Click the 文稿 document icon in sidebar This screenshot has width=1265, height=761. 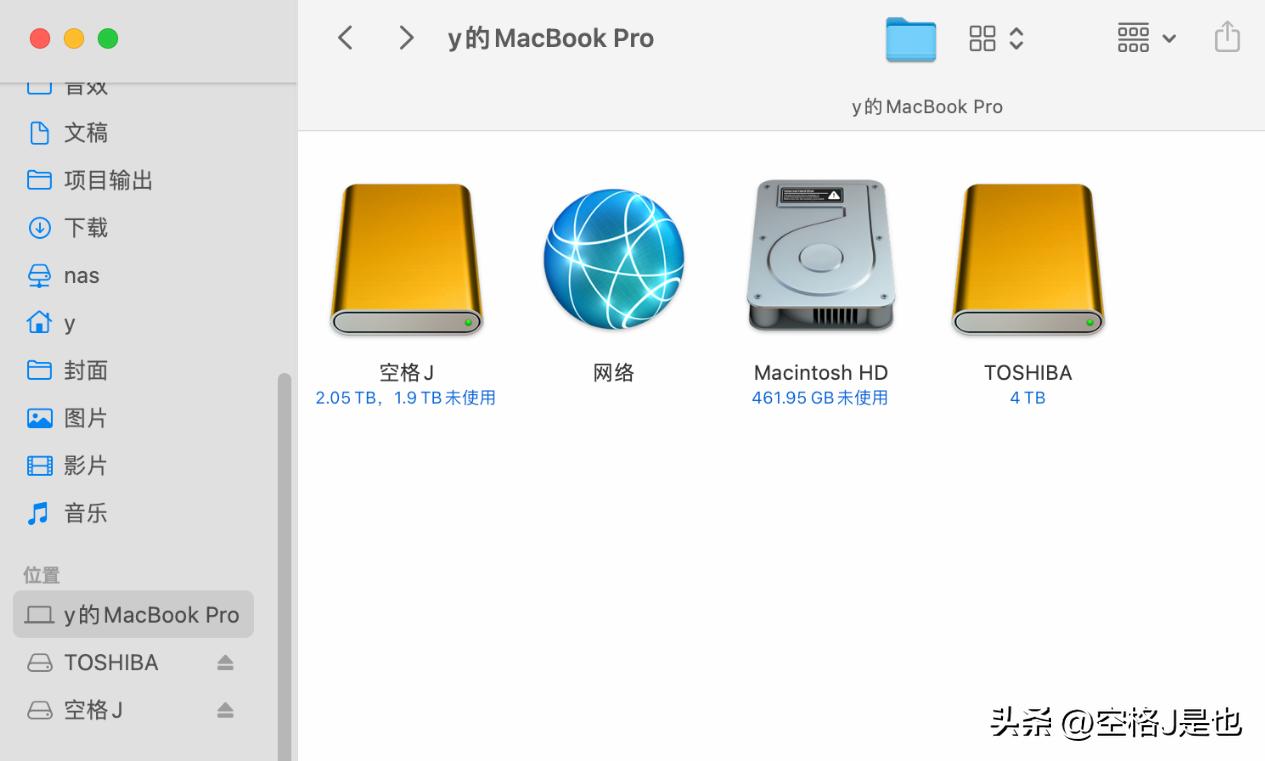coord(39,133)
